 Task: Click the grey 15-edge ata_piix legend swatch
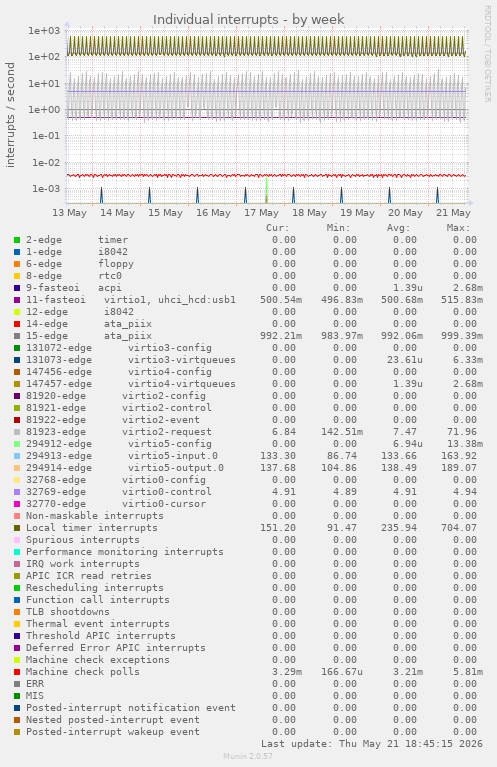tap(17, 336)
